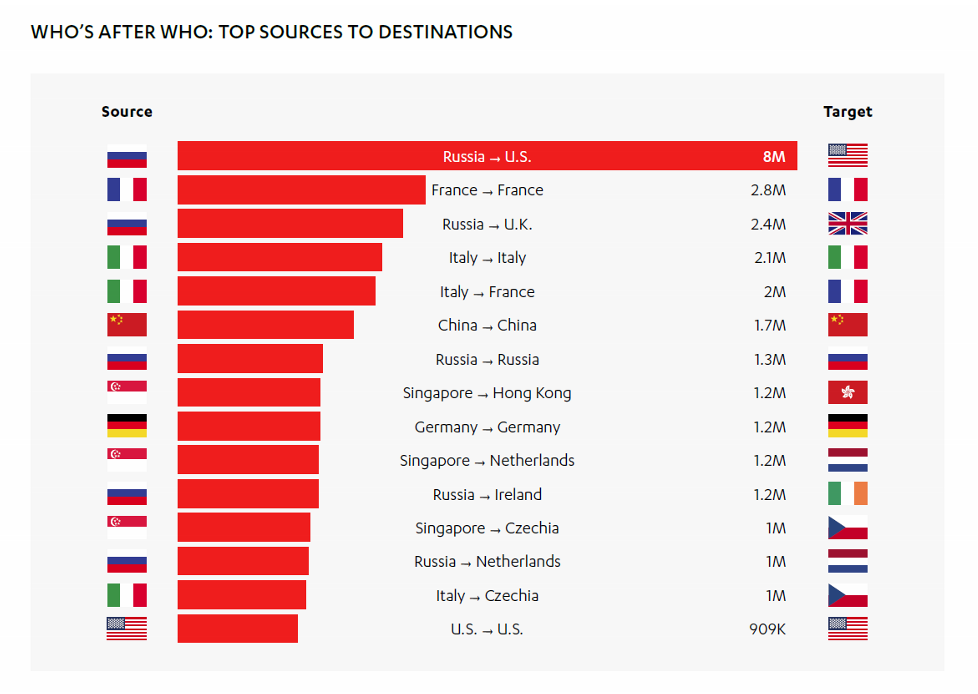Click the Singapore → Hong Kong label
Screen dimensions: 978x694
(487, 393)
